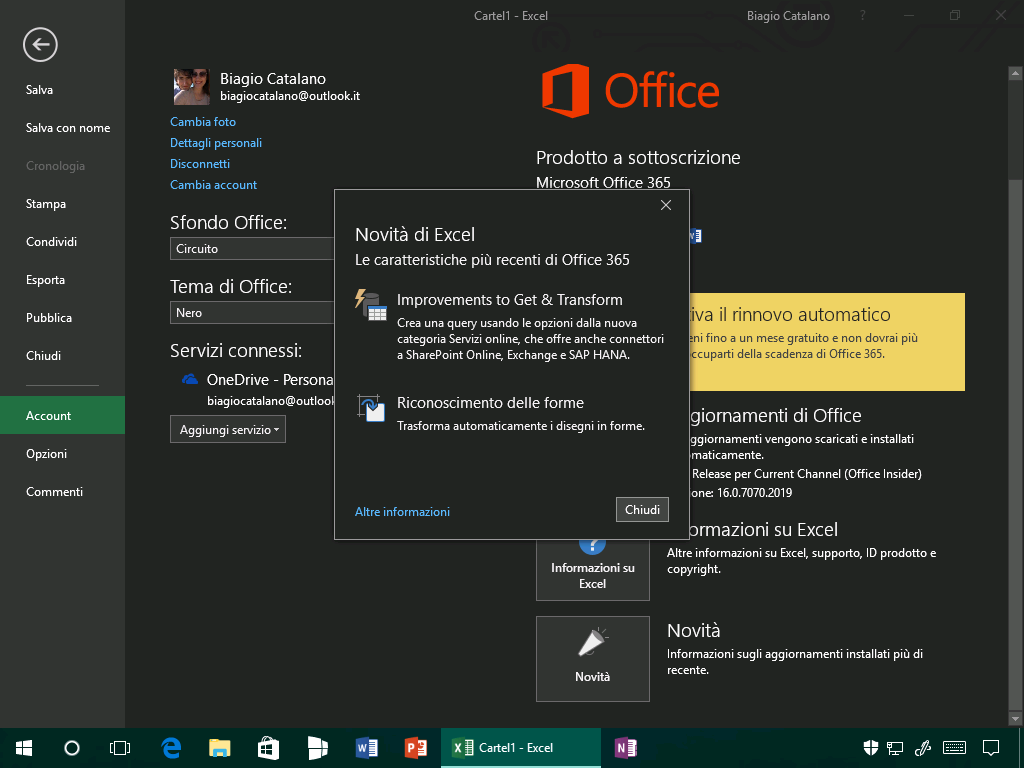Open Windows Ink Workspace tray icon

[x=923, y=748]
